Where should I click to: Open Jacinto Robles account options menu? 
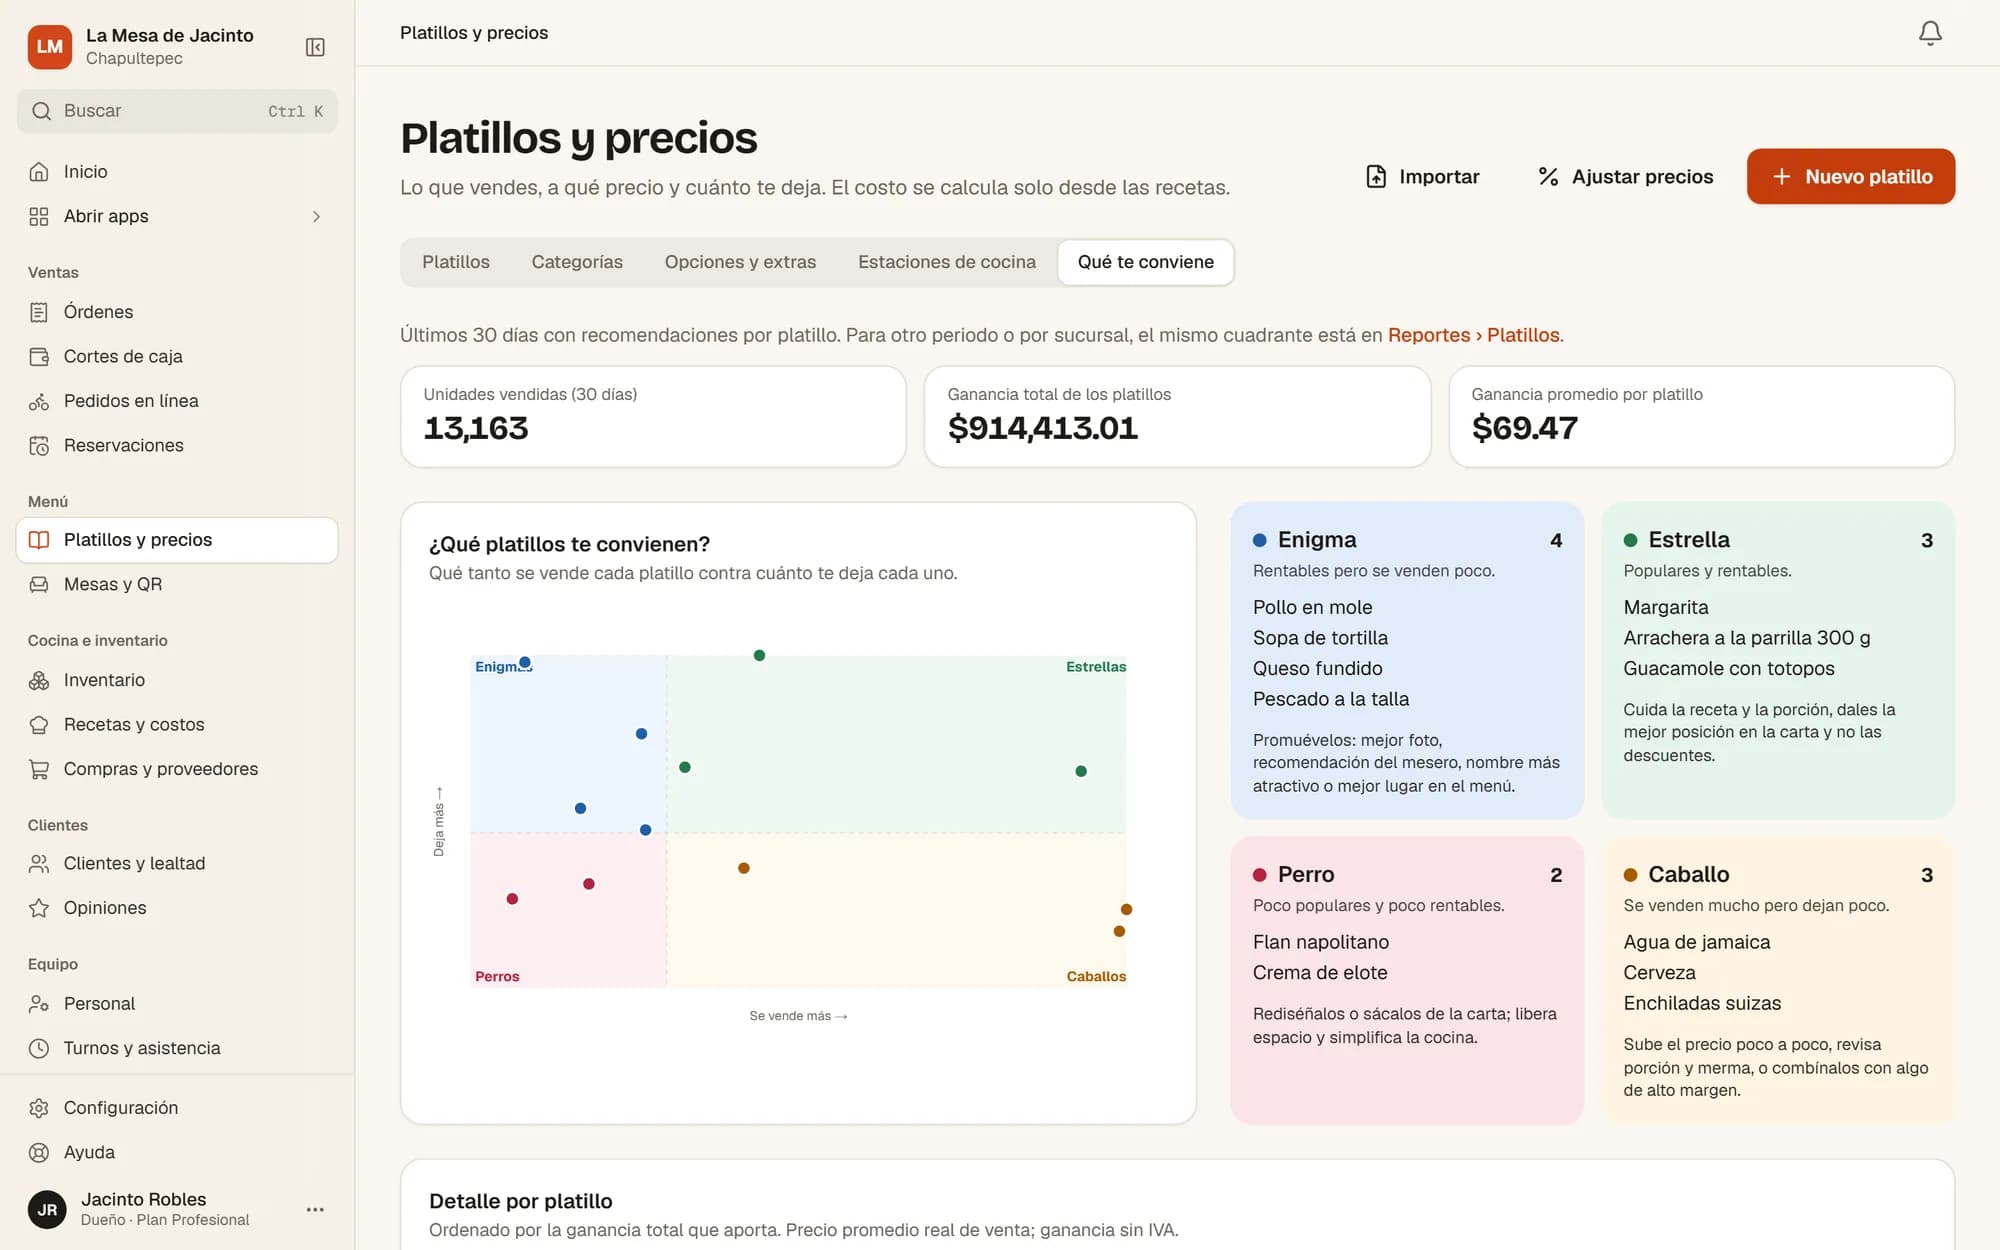click(315, 1209)
